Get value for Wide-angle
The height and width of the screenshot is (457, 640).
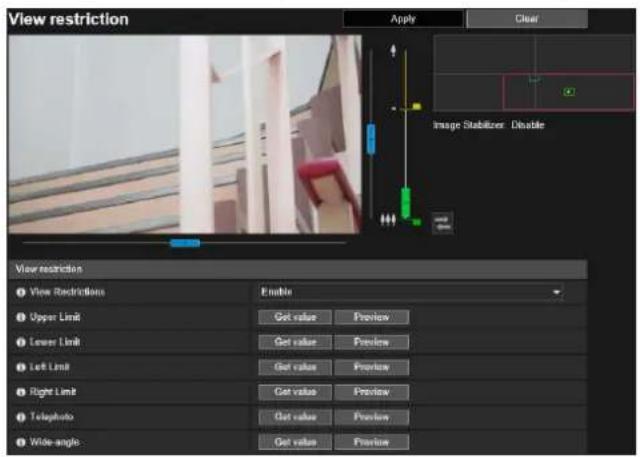[x=295, y=442]
